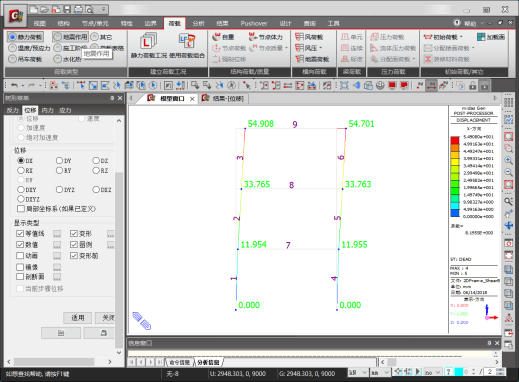Open the 结构 ribbon tab
Viewport: 519px width, 382px height.
[63, 23]
